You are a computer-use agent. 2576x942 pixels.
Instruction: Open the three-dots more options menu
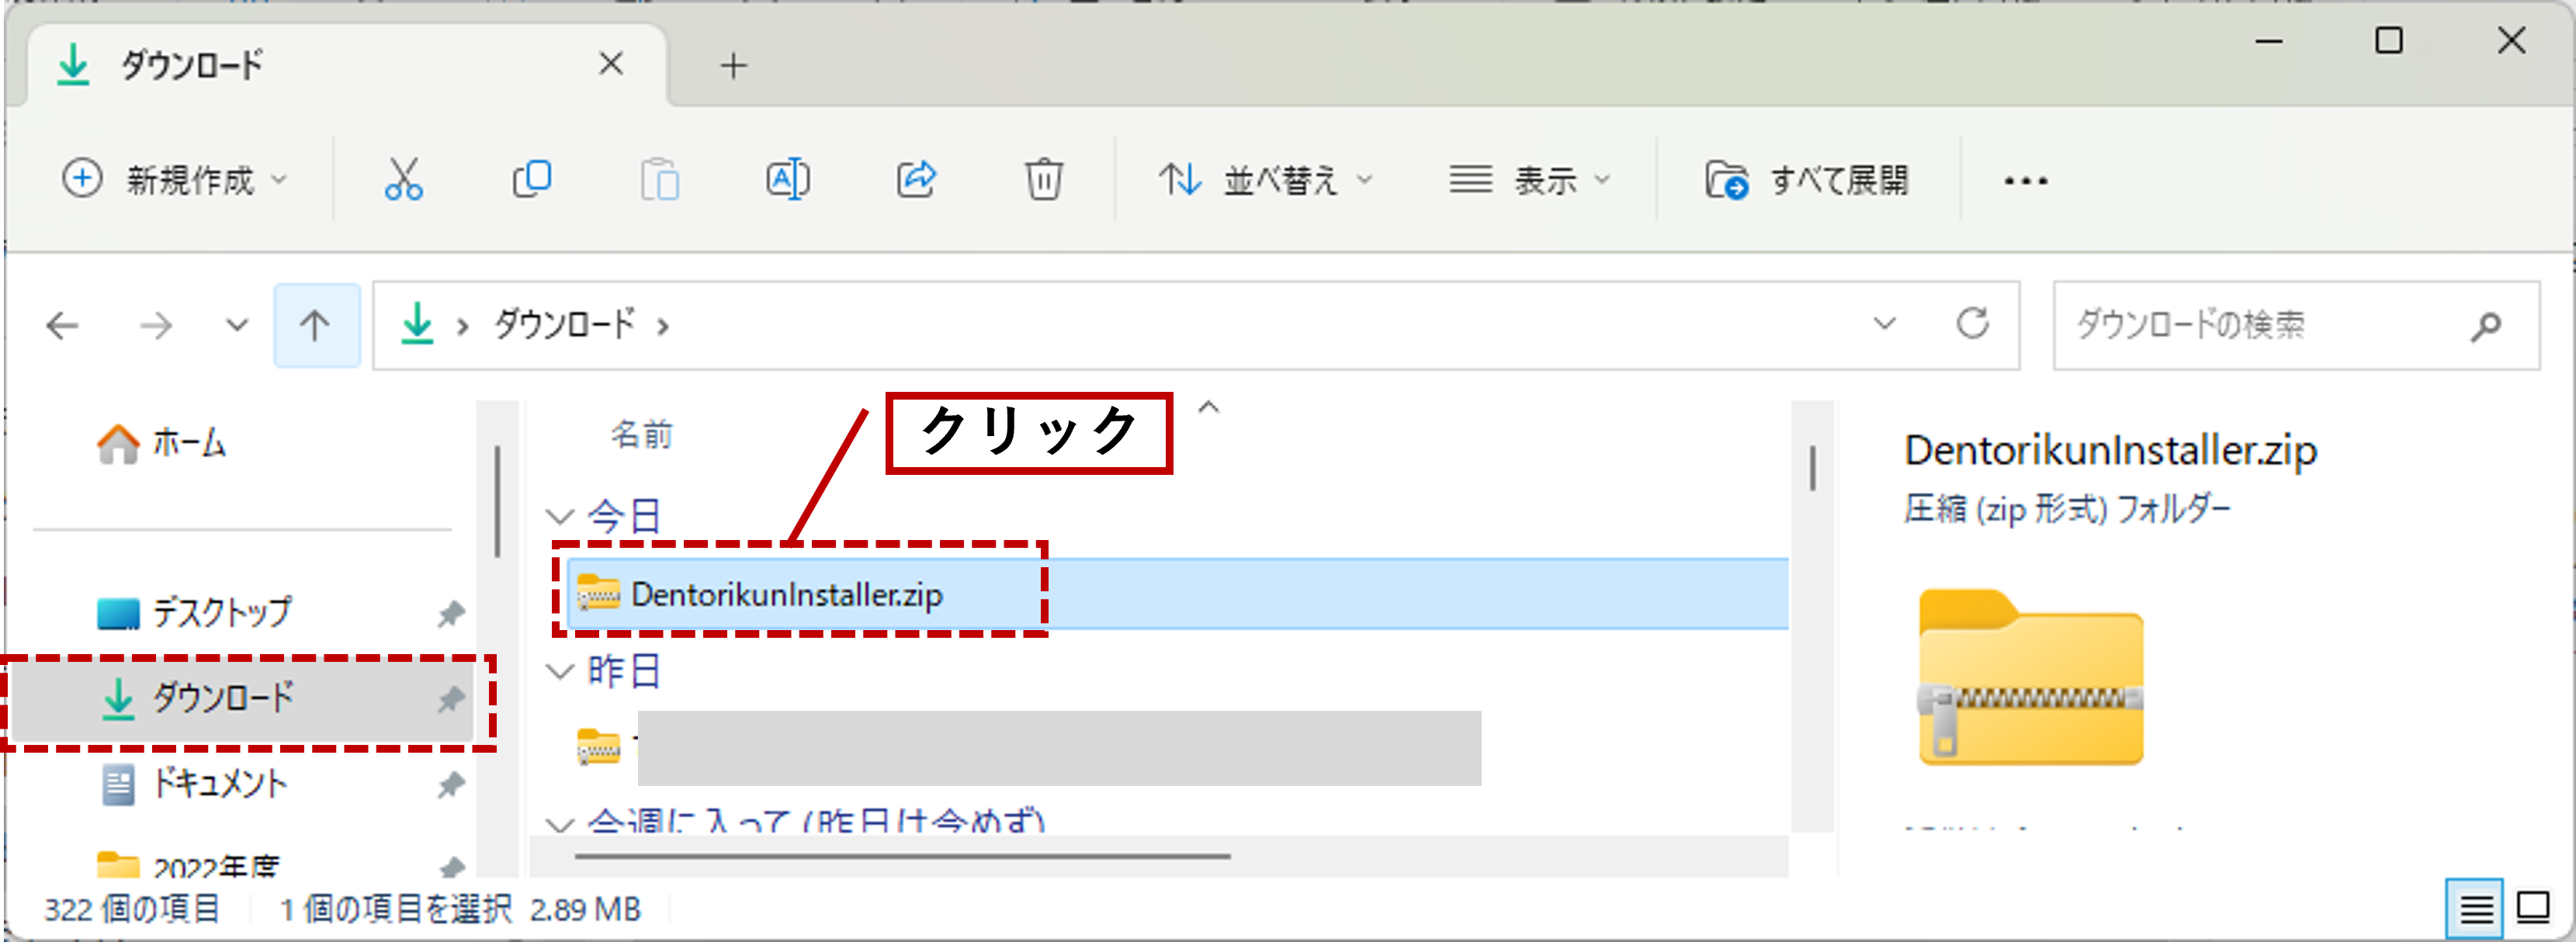point(2025,181)
